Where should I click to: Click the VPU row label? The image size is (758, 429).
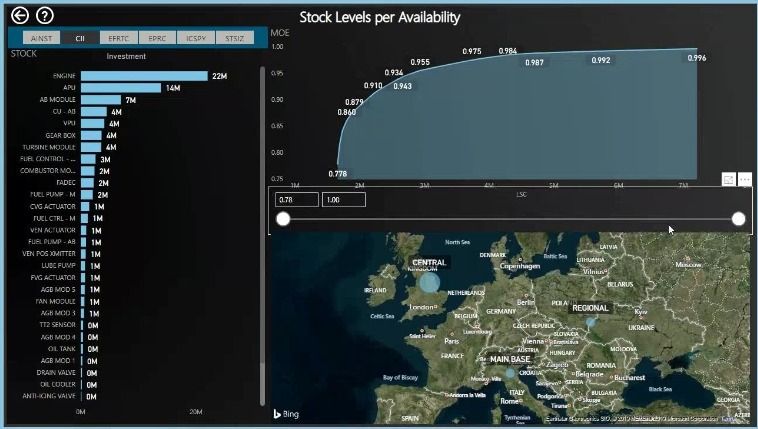pyautogui.click(x=69, y=123)
